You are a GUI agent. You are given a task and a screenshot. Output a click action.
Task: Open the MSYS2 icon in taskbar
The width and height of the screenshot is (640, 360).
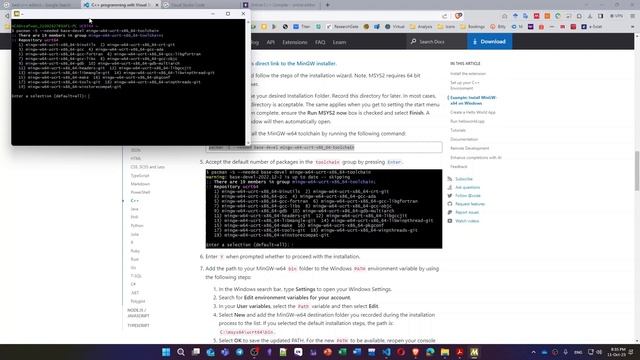point(474,352)
